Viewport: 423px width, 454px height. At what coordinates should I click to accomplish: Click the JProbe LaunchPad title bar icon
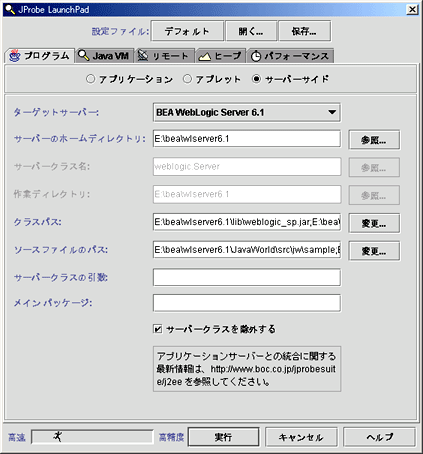point(10,10)
